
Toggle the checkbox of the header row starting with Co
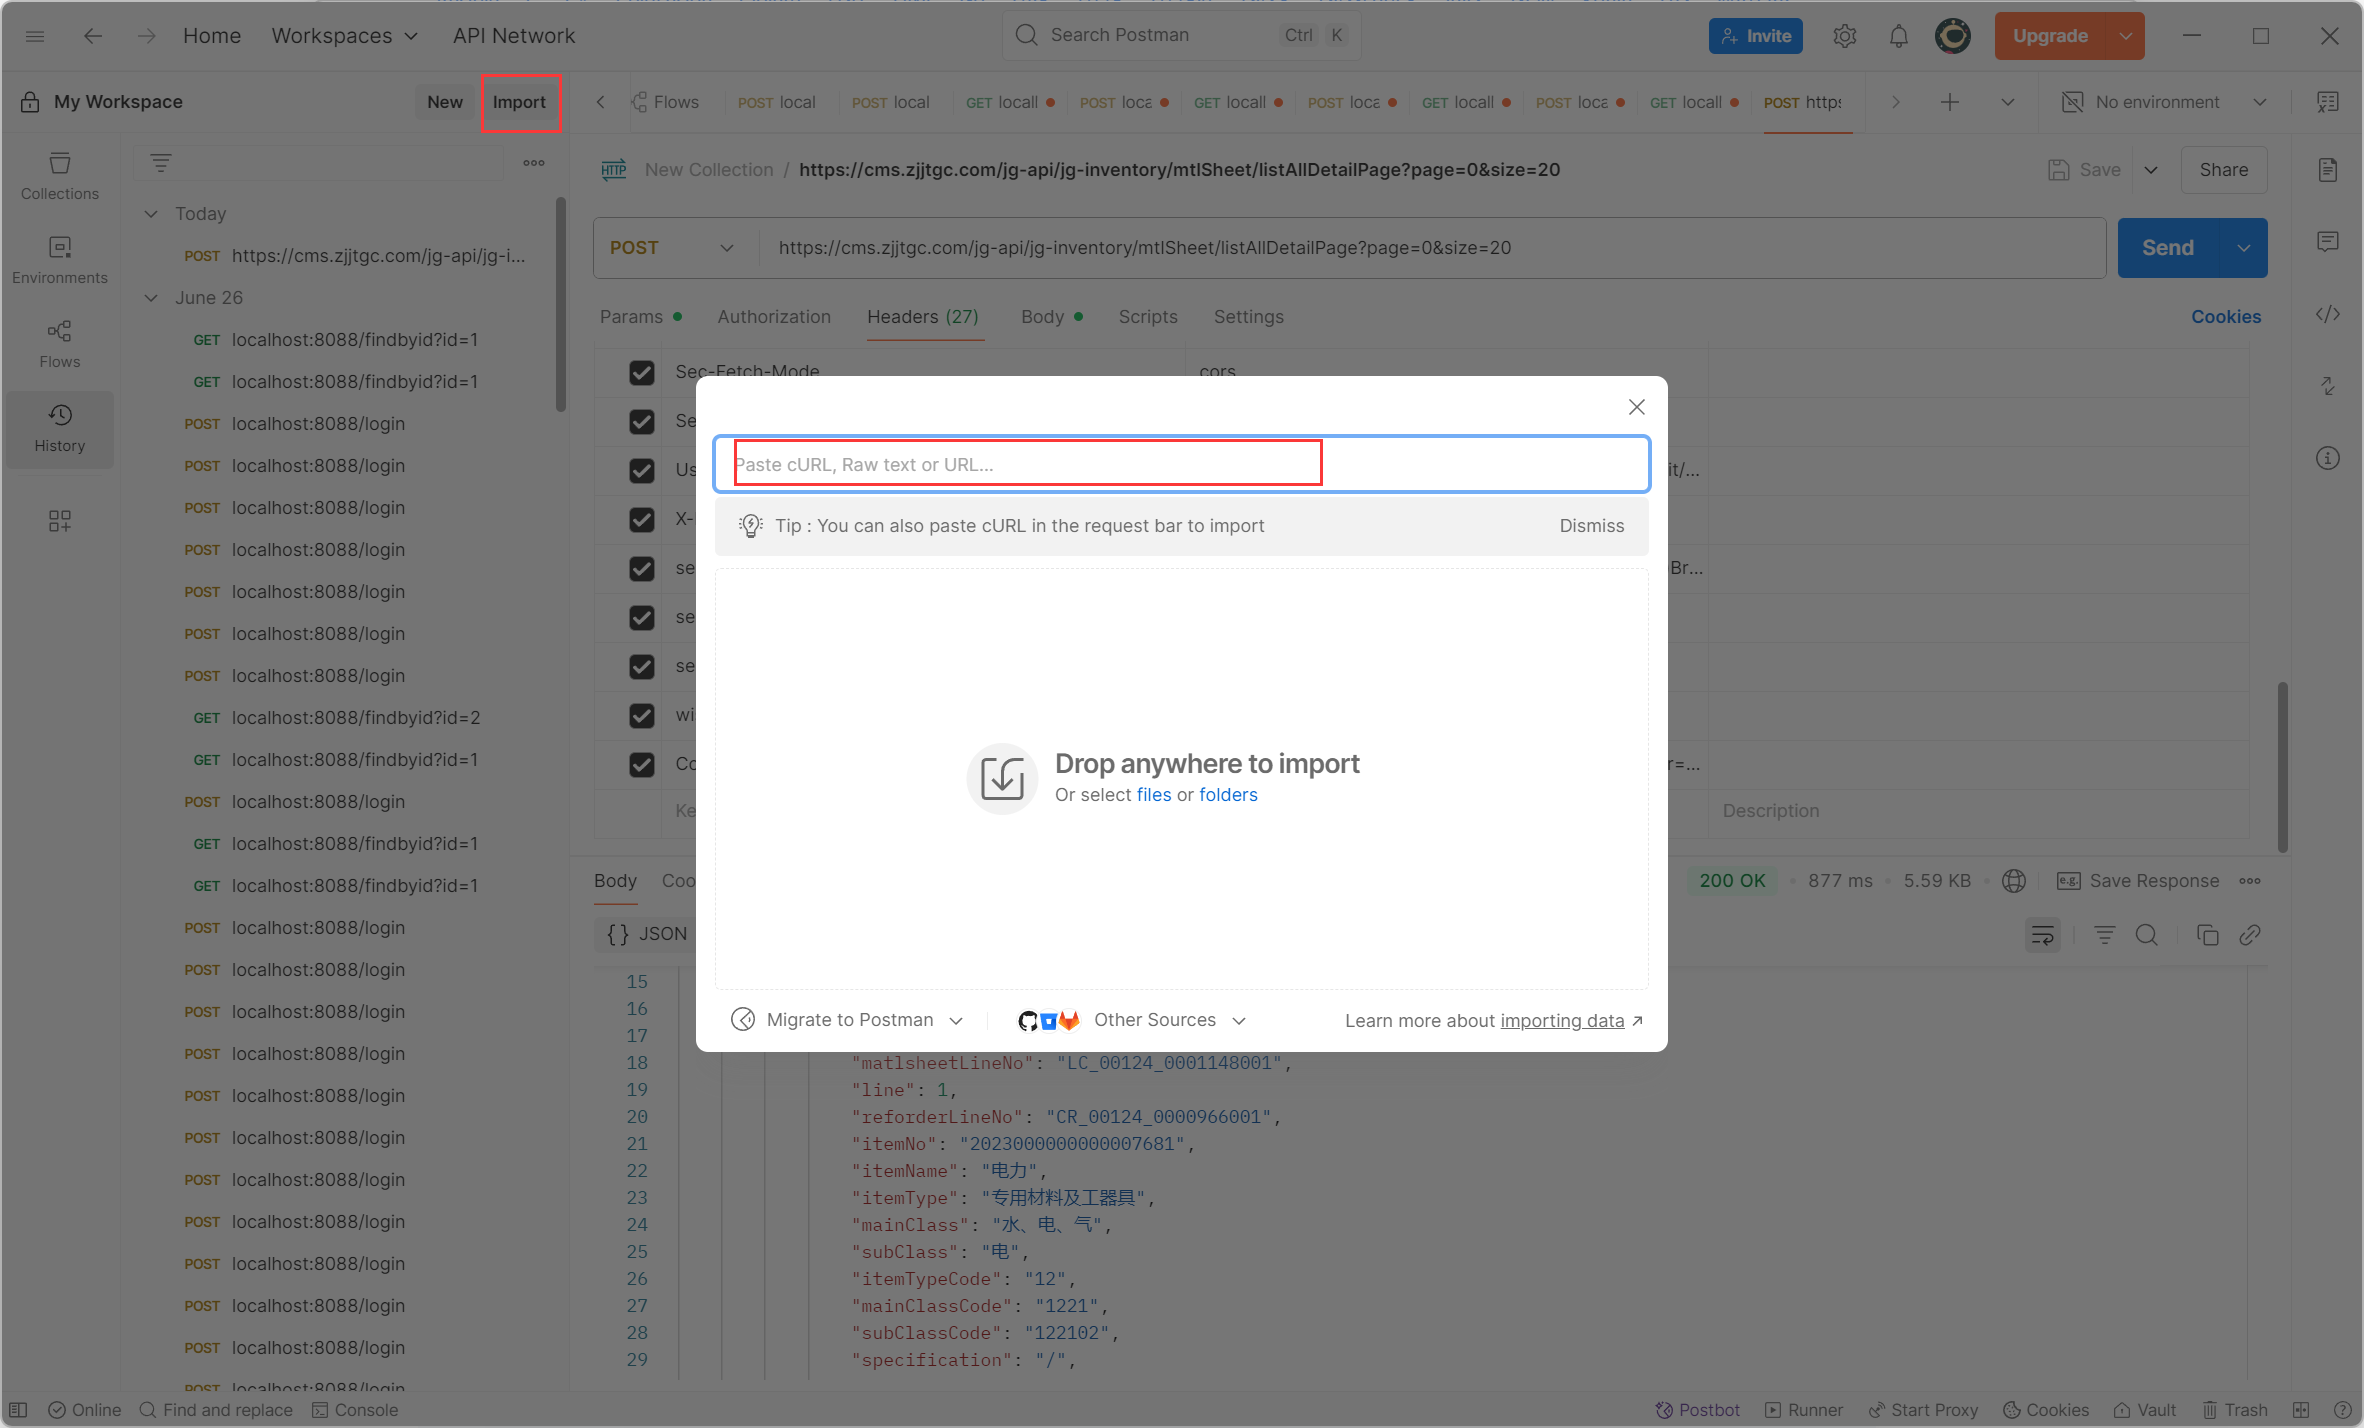[x=642, y=764]
